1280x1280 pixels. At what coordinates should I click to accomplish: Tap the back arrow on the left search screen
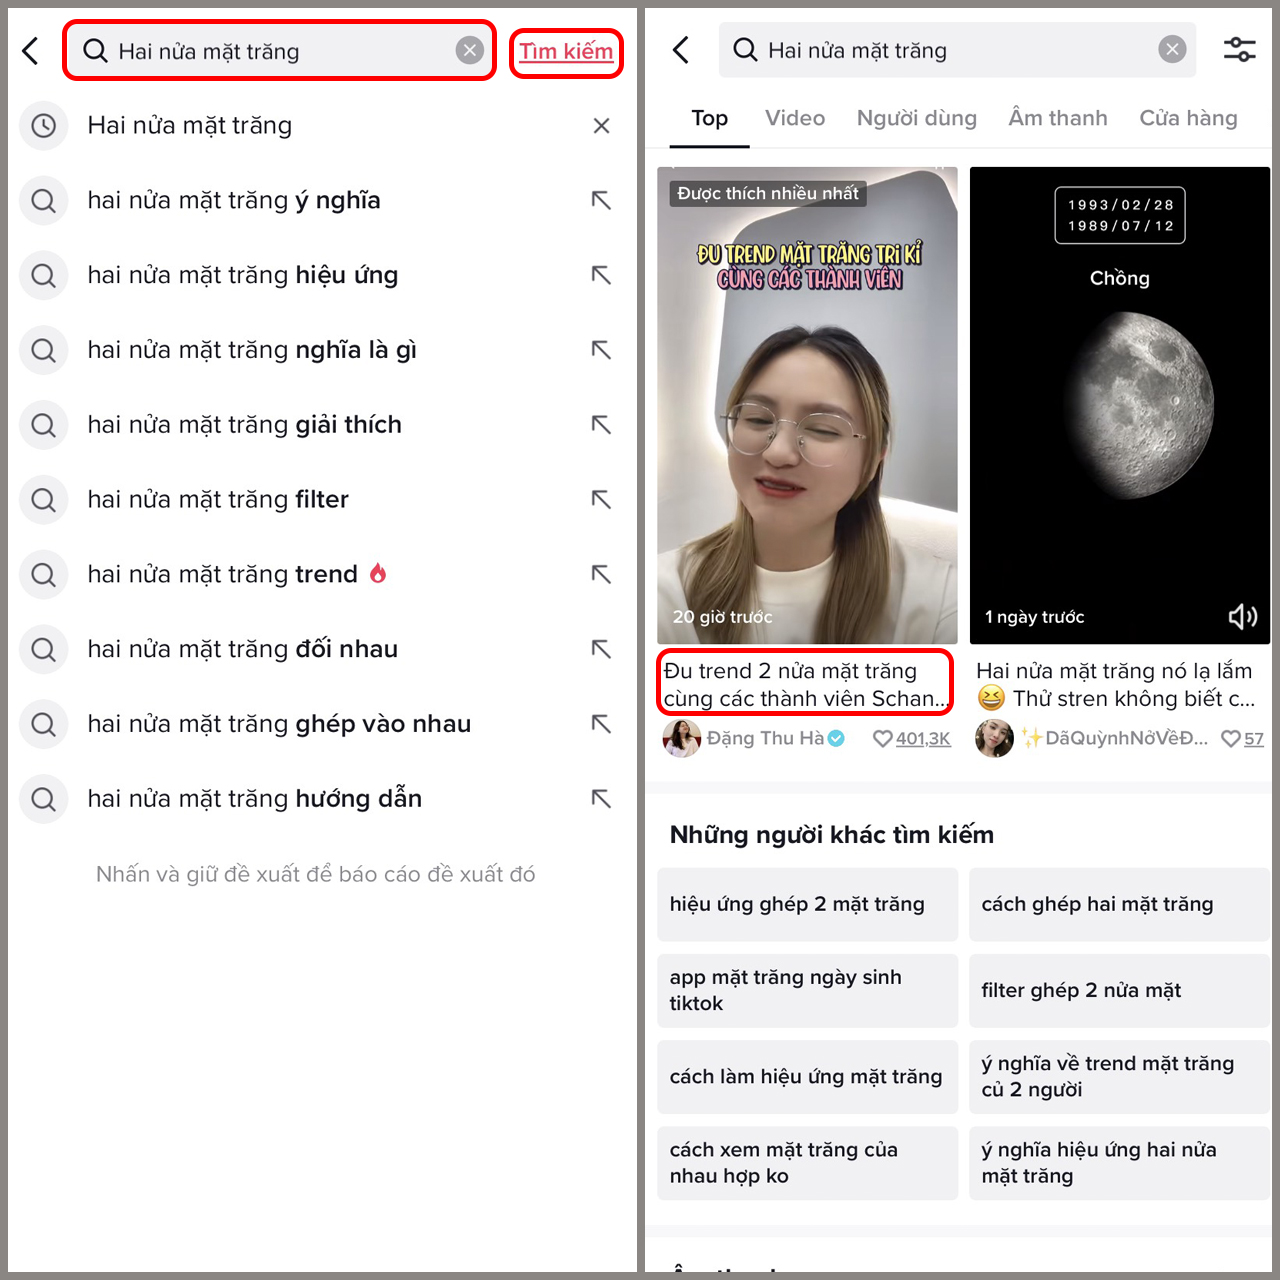click(x=31, y=51)
